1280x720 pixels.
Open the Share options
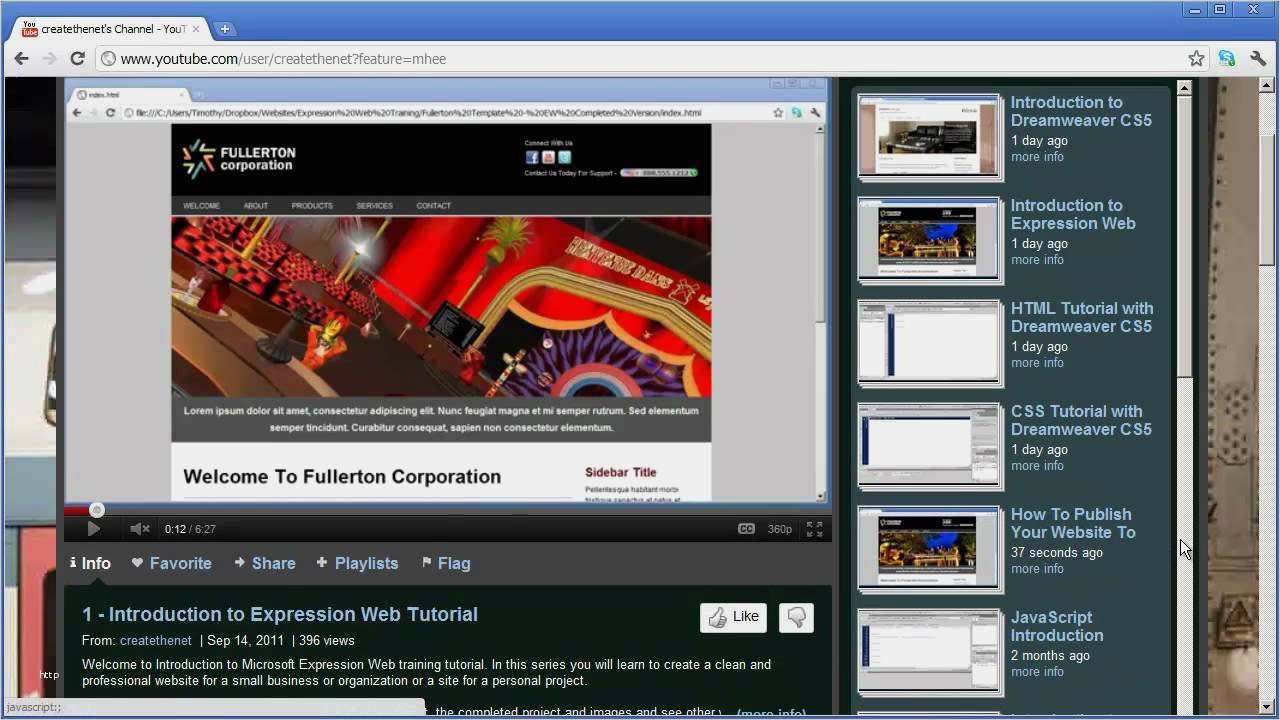[x=265, y=563]
